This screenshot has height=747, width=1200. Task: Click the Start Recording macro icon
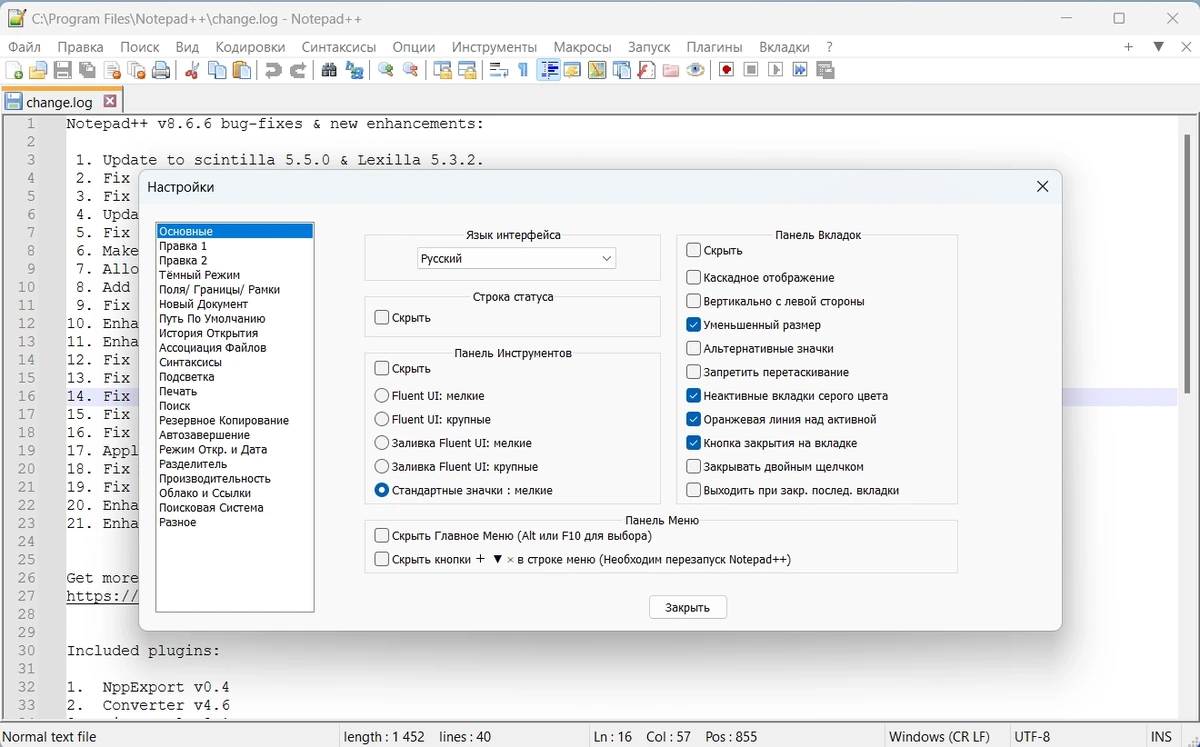click(x=726, y=70)
